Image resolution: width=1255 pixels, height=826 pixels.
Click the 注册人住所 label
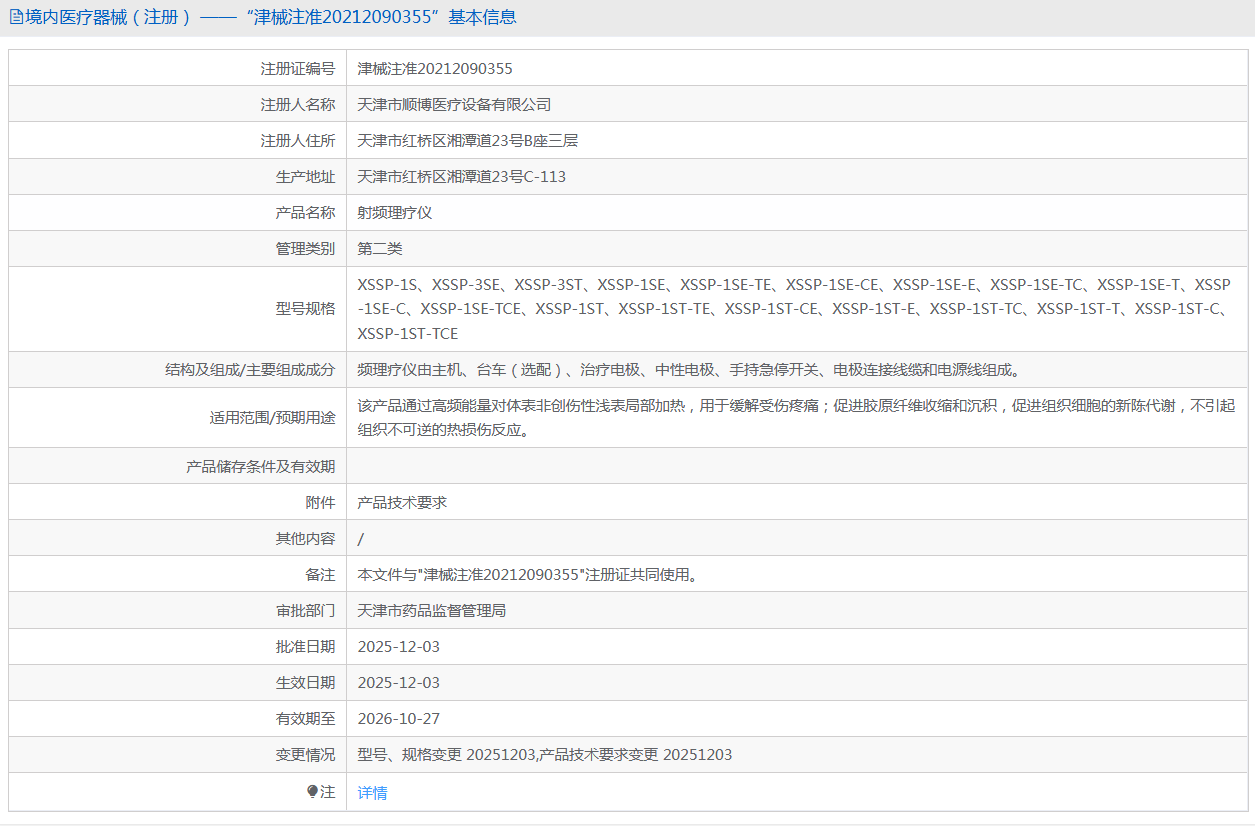(297, 140)
